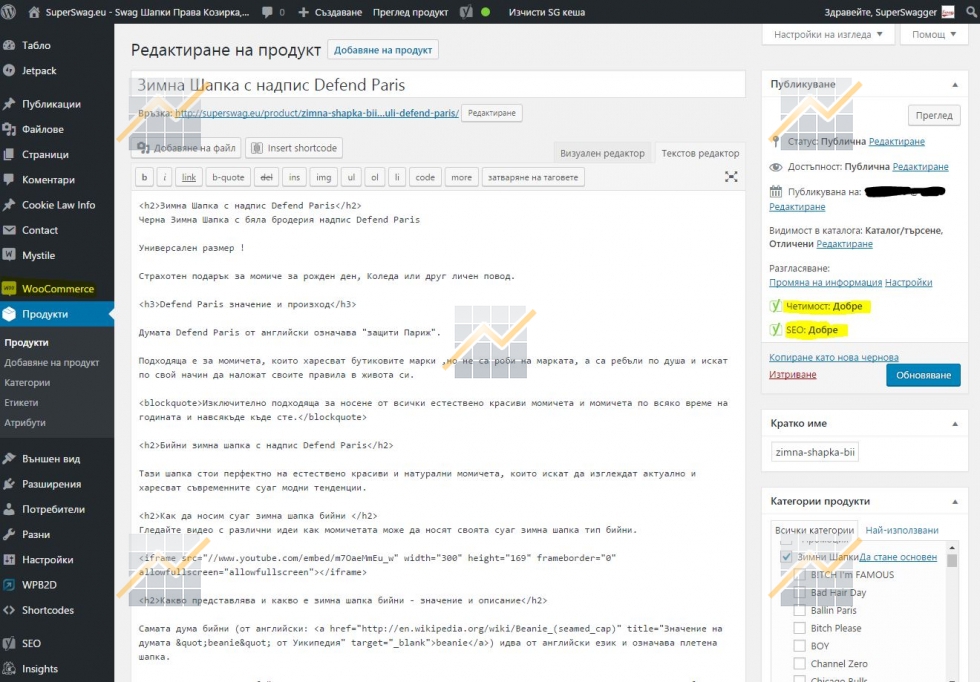The width and height of the screenshot is (980, 682).
Task: Collapse the Публикуване panel
Action: coord(955,84)
